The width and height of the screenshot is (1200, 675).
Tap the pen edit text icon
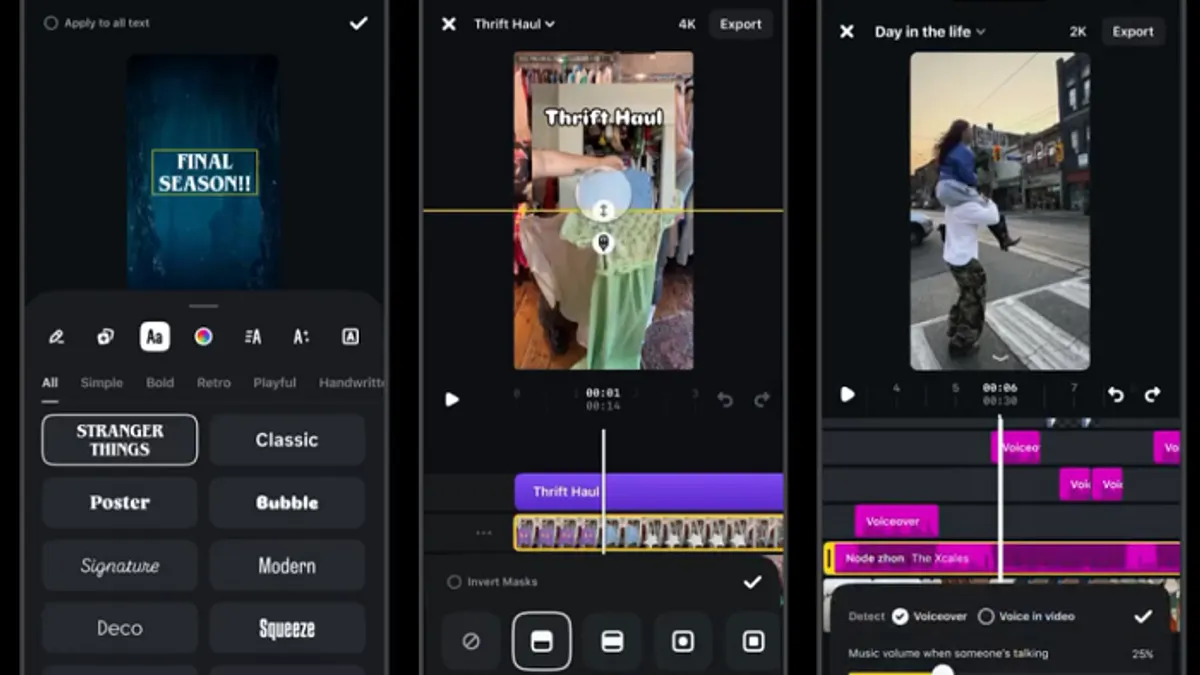point(57,337)
